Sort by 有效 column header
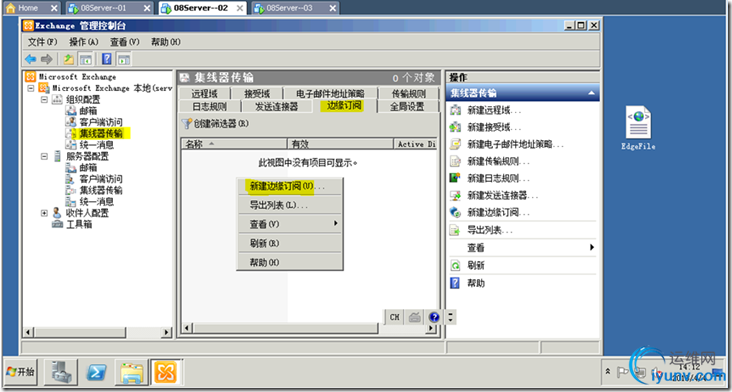The height and width of the screenshot is (392, 732). (x=340, y=144)
